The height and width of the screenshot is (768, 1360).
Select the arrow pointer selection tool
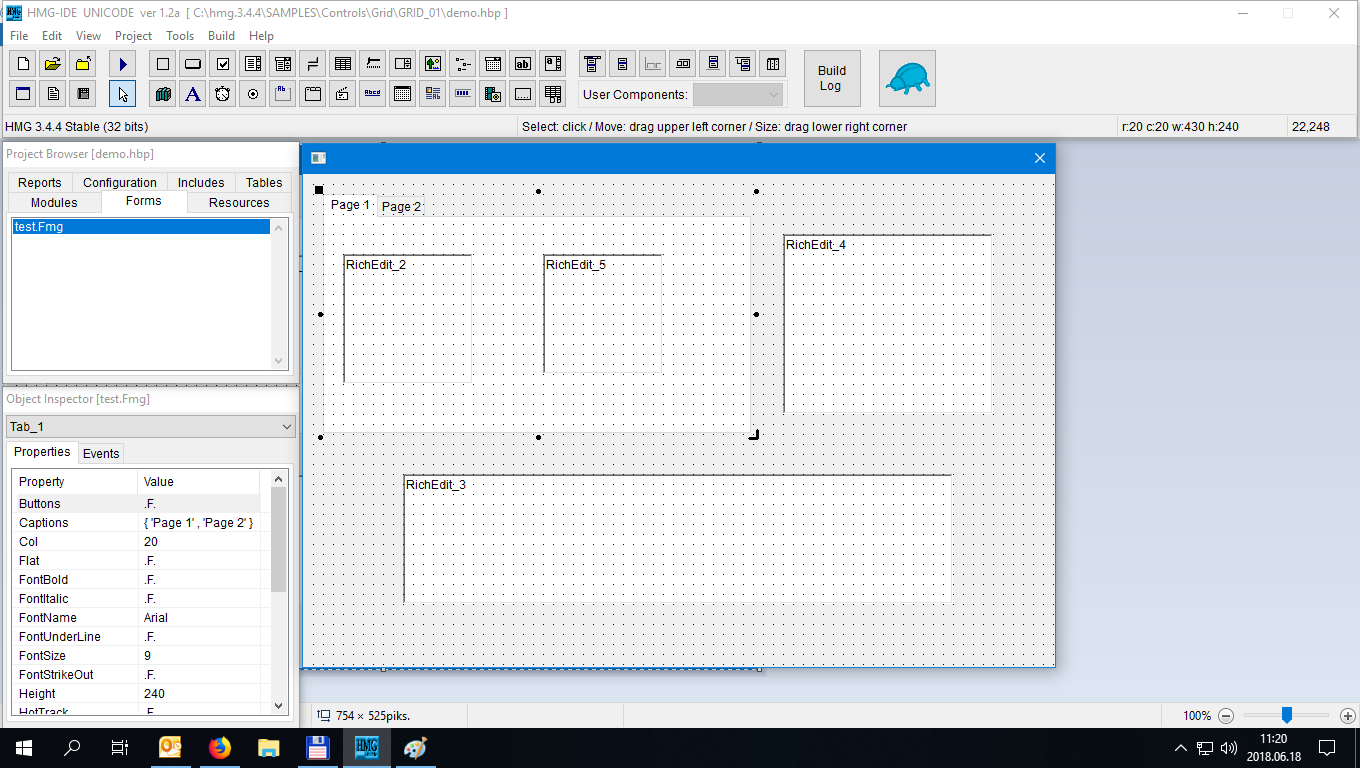[x=122, y=94]
